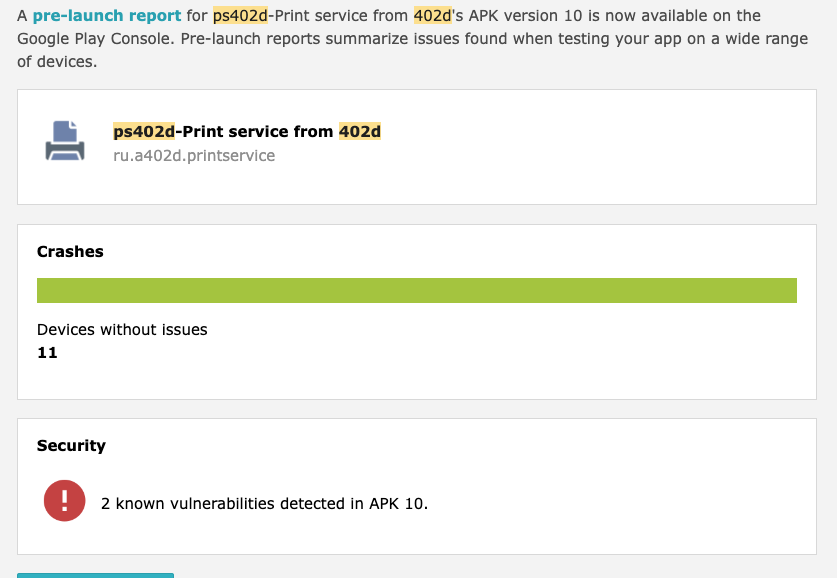
Task: Click the green Crashes results bar
Action: (416, 290)
